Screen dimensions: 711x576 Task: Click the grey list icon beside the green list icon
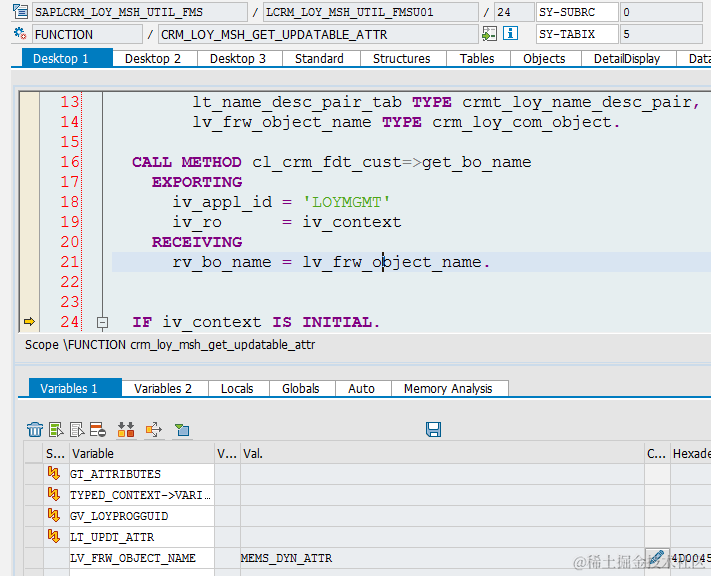coord(77,429)
